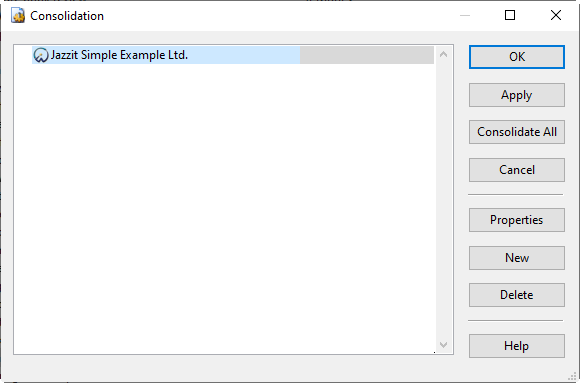Screen dimensions: 580x383
Task: Click the vertical scrollbar track in entity list
Action: click(444, 200)
